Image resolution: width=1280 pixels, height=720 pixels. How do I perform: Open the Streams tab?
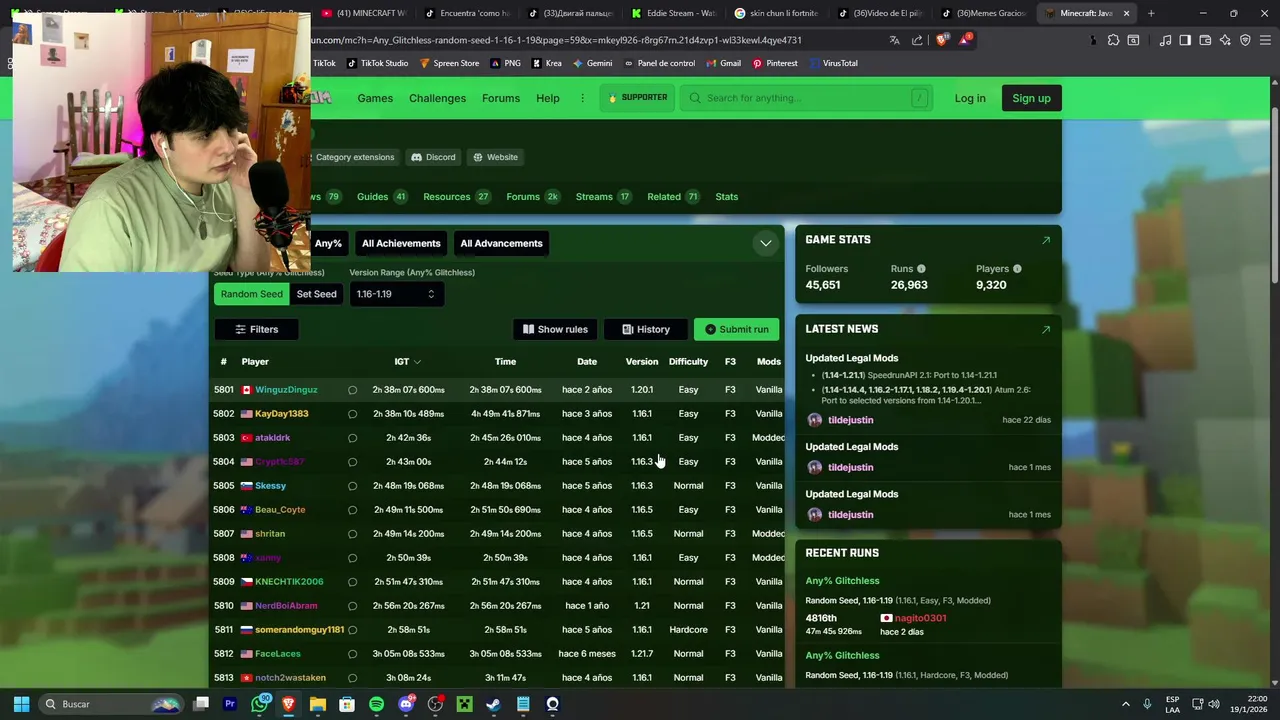point(603,197)
